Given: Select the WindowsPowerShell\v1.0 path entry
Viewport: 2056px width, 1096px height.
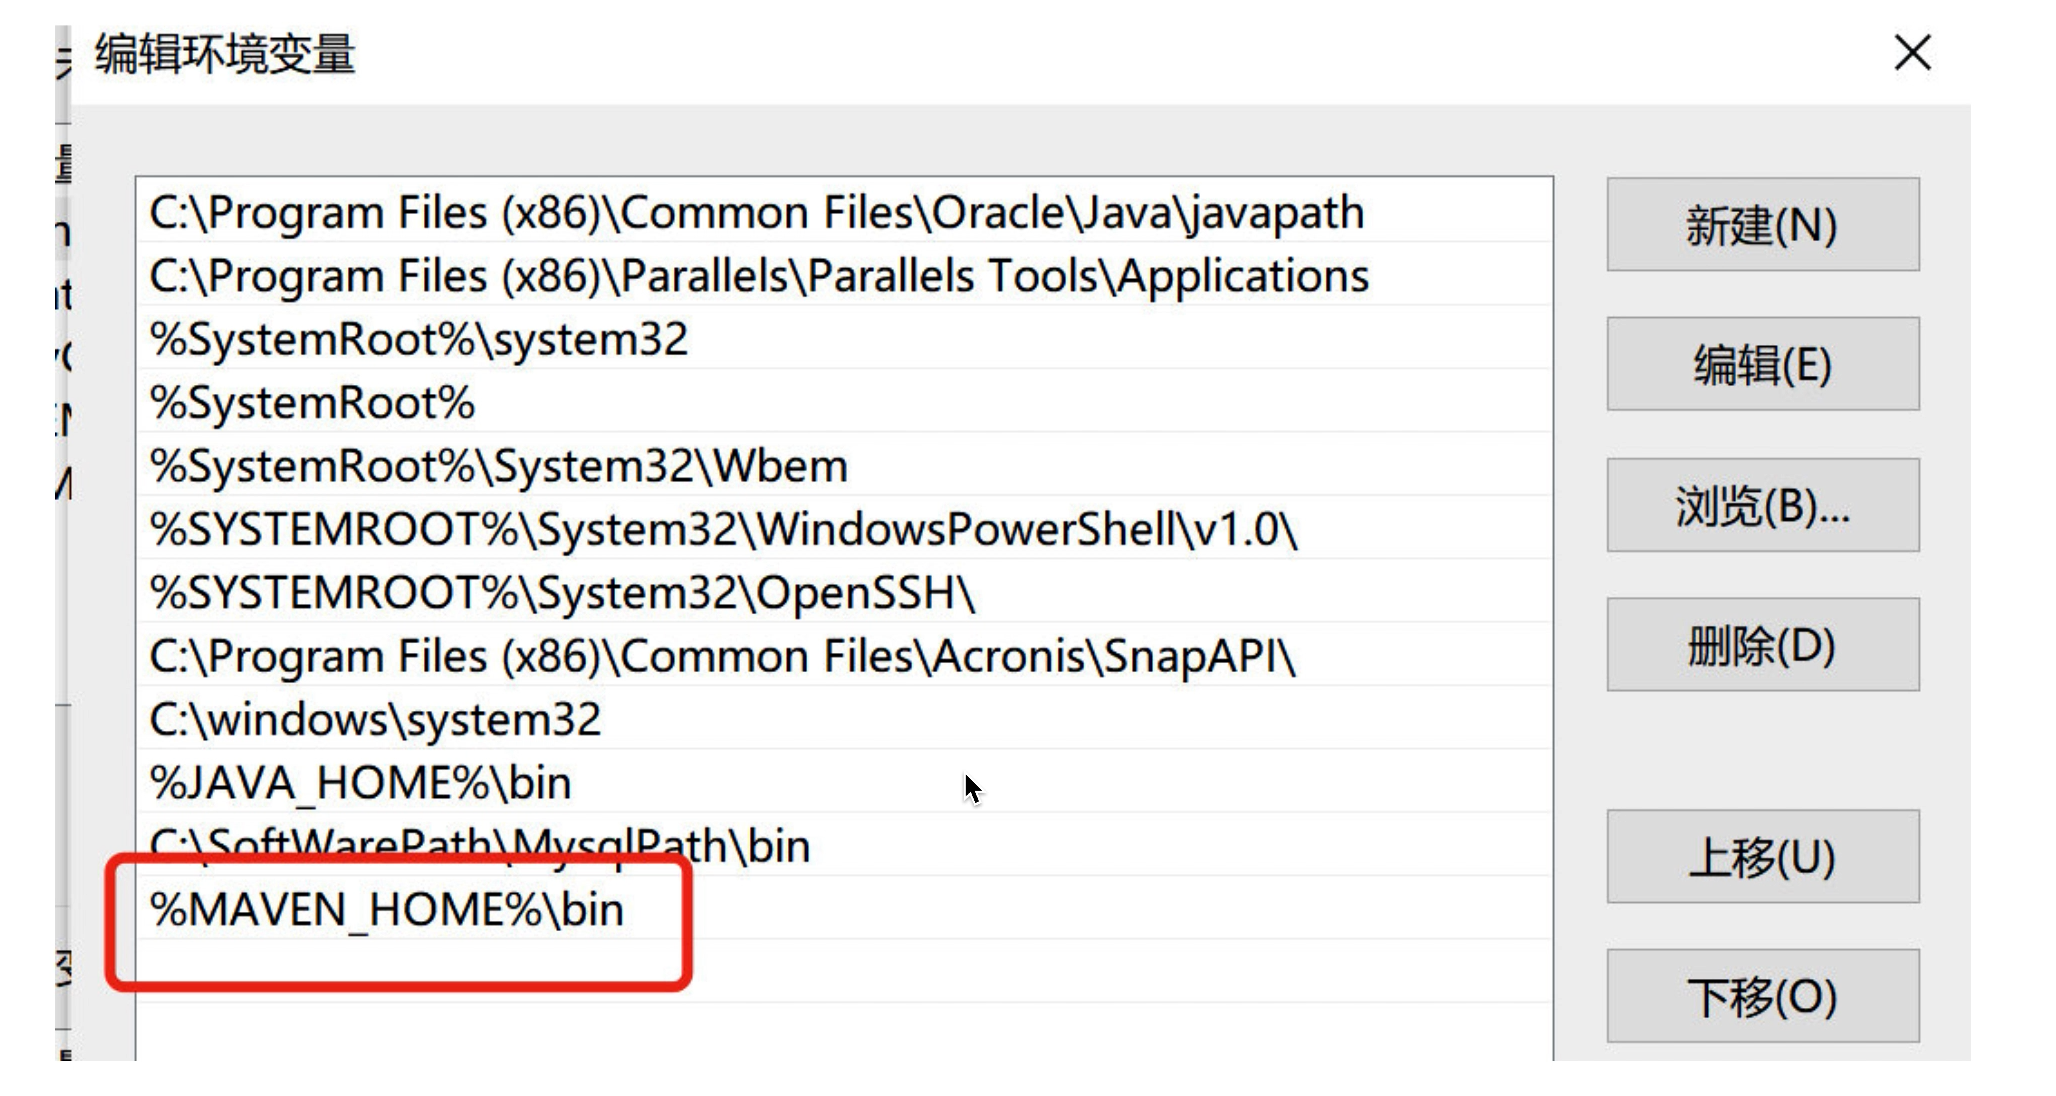Looking at the screenshot, I should pyautogui.click(x=722, y=530).
